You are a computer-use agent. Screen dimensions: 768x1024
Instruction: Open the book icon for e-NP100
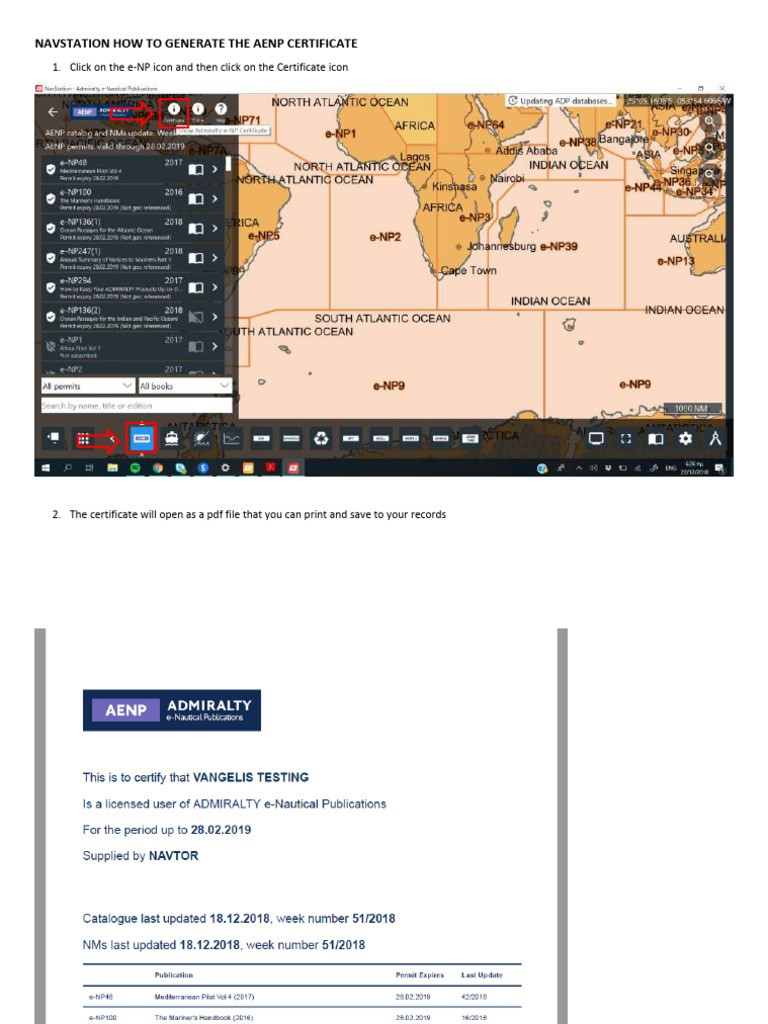pyautogui.click(x=196, y=199)
